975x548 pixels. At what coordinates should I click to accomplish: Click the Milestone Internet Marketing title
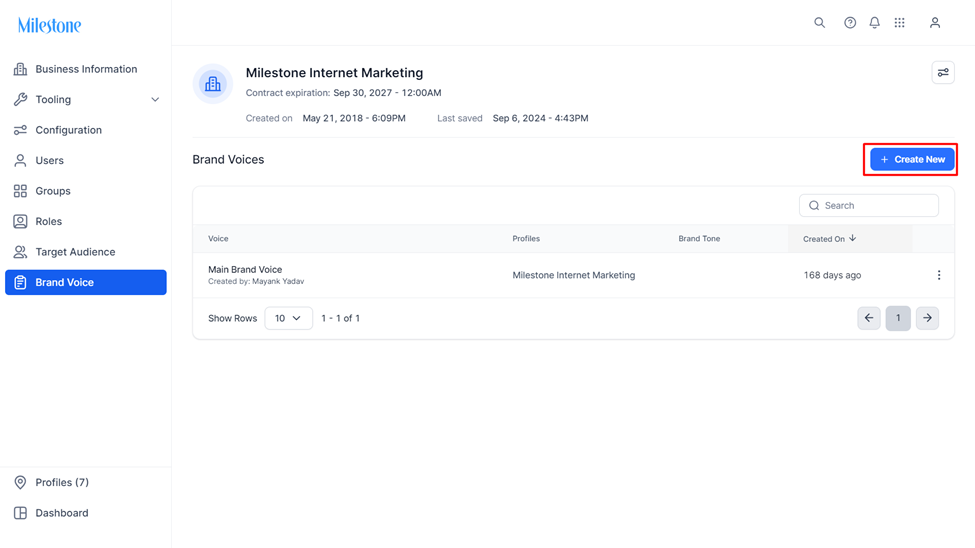point(334,73)
